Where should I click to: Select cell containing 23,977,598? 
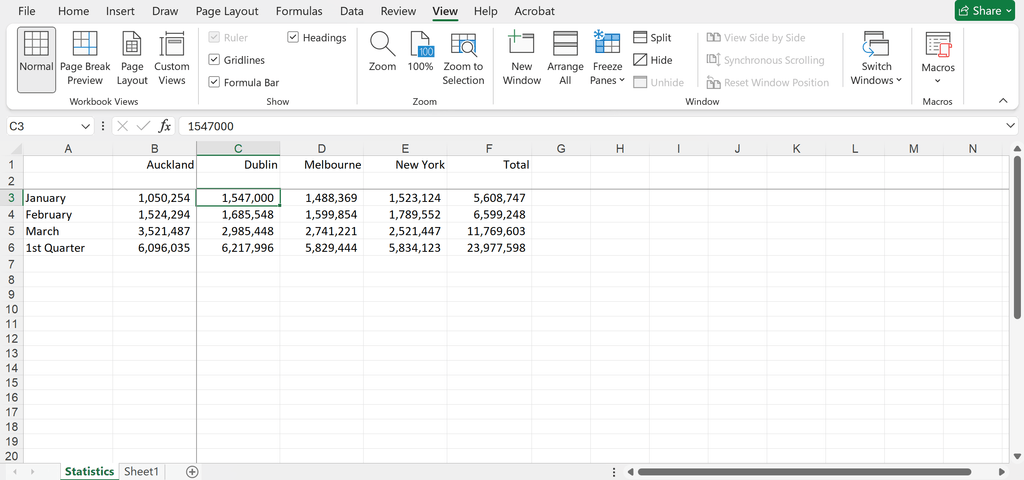pos(489,248)
